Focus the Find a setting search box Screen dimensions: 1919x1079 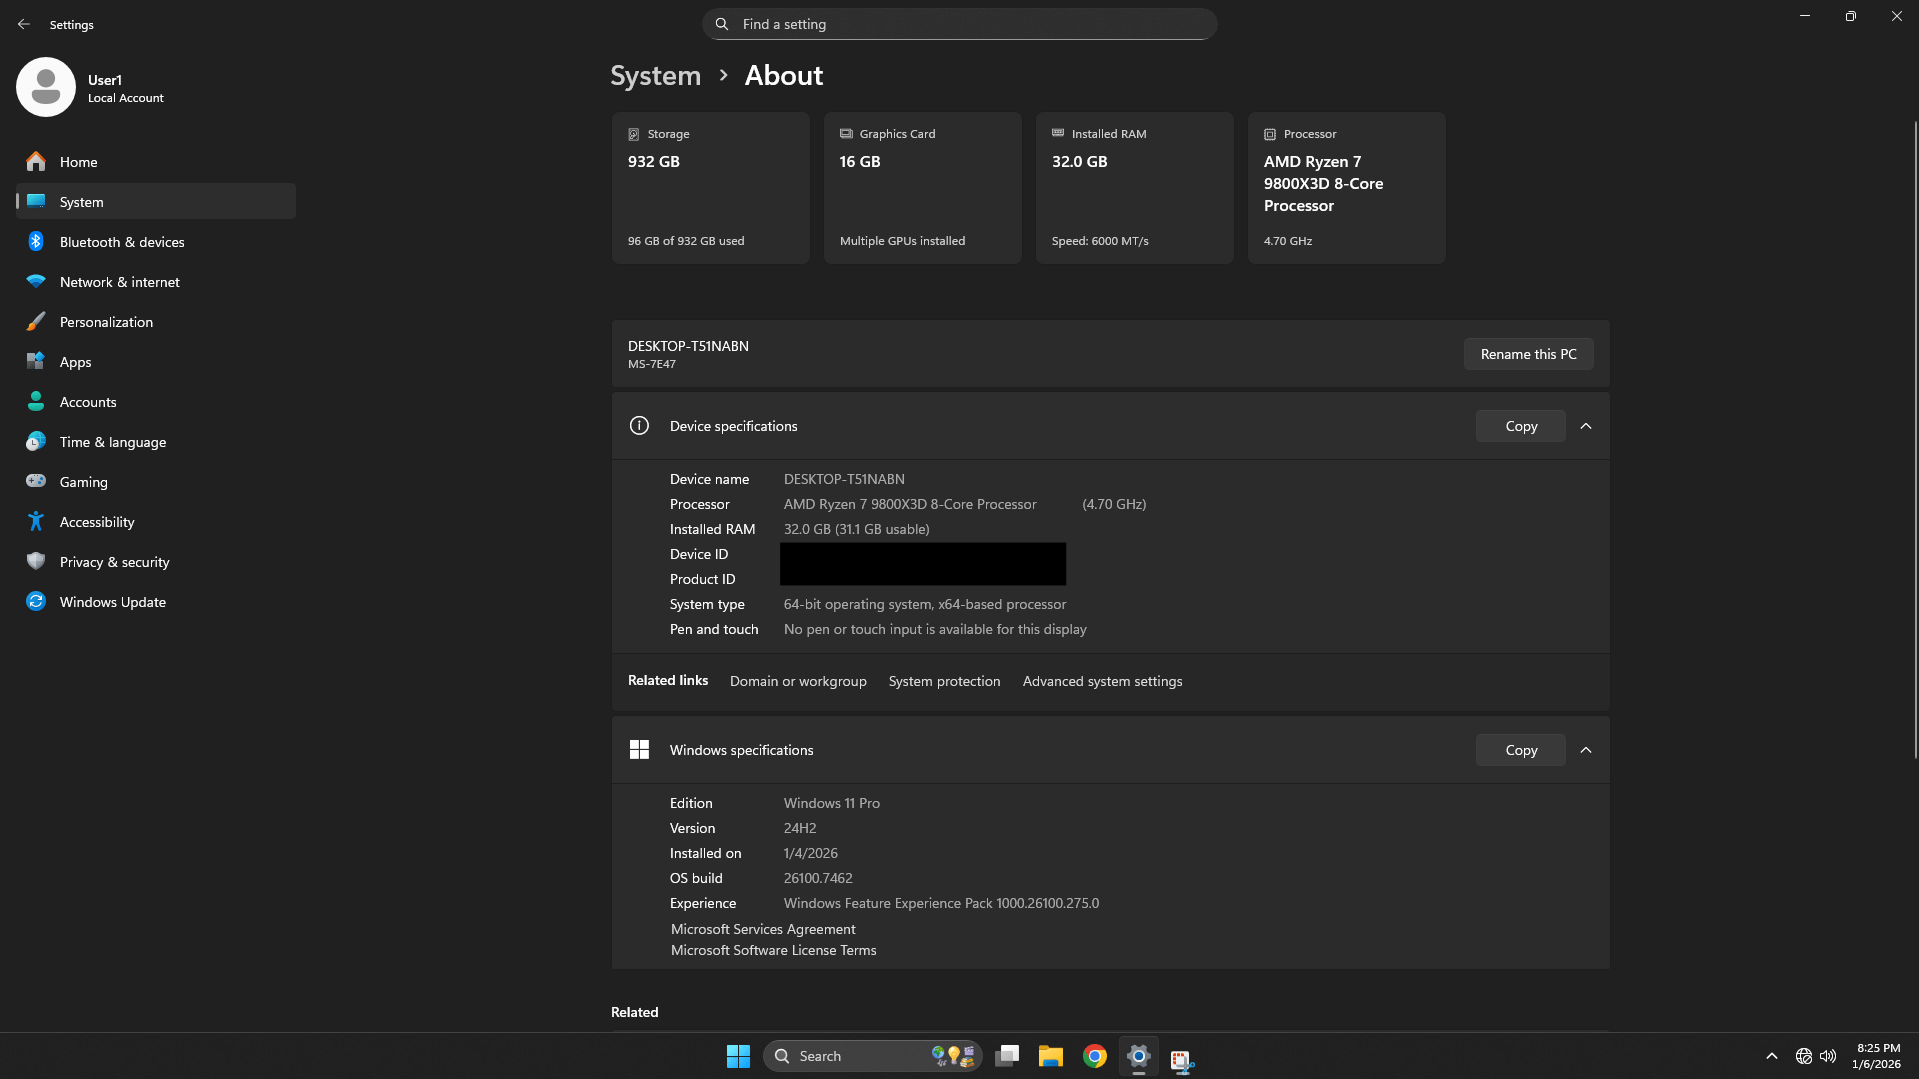959,24
